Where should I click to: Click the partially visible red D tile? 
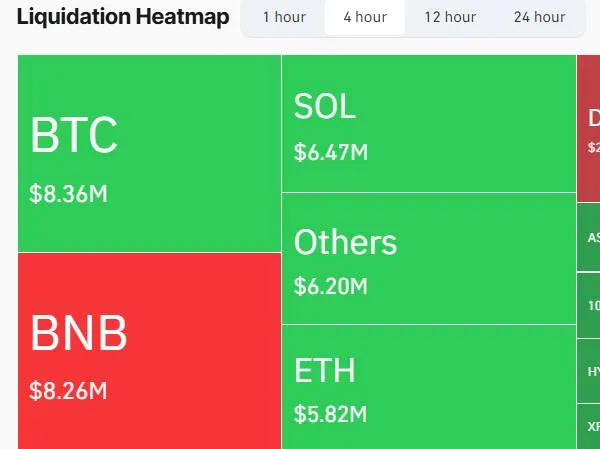(589, 128)
